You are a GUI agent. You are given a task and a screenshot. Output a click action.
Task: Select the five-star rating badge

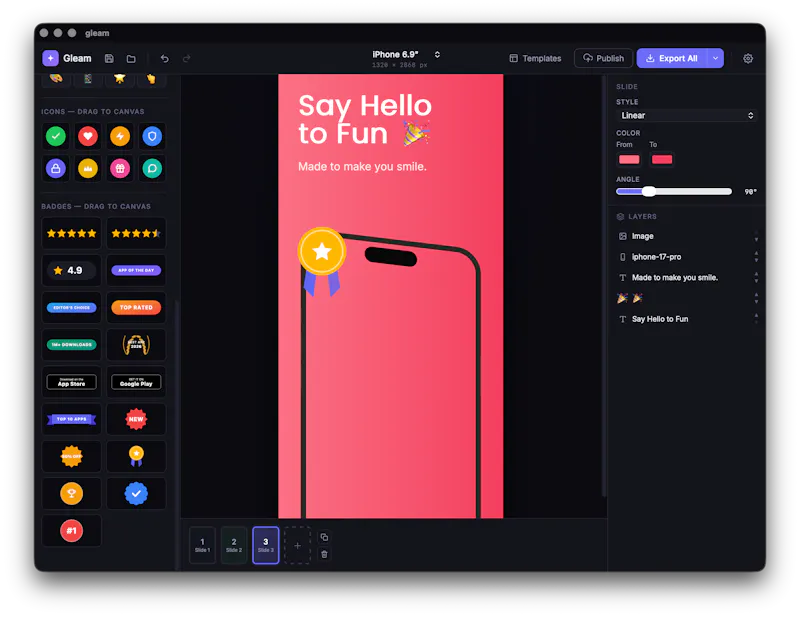point(71,233)
